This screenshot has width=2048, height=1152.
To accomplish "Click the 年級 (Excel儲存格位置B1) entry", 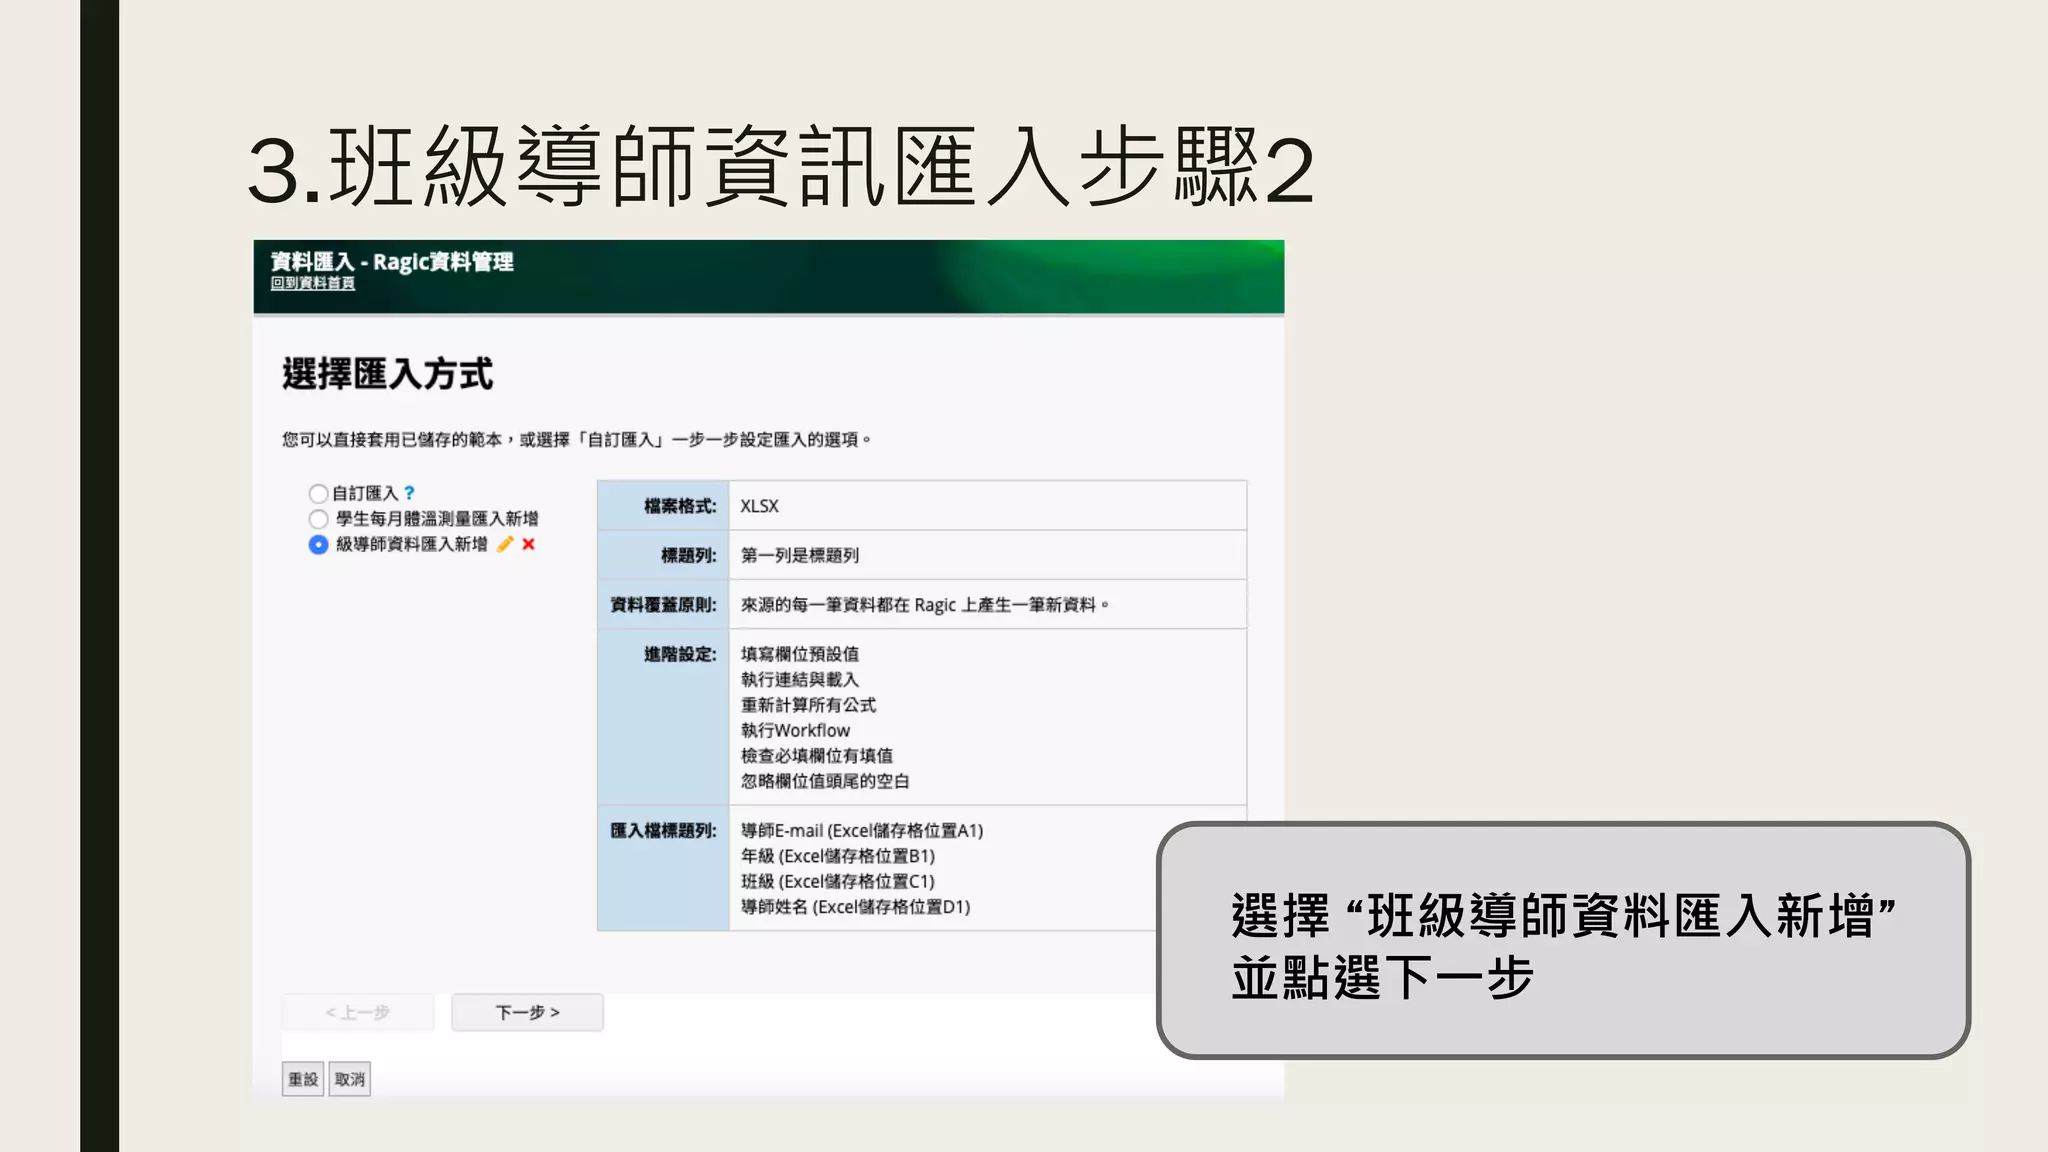I will tap(838, 856).
